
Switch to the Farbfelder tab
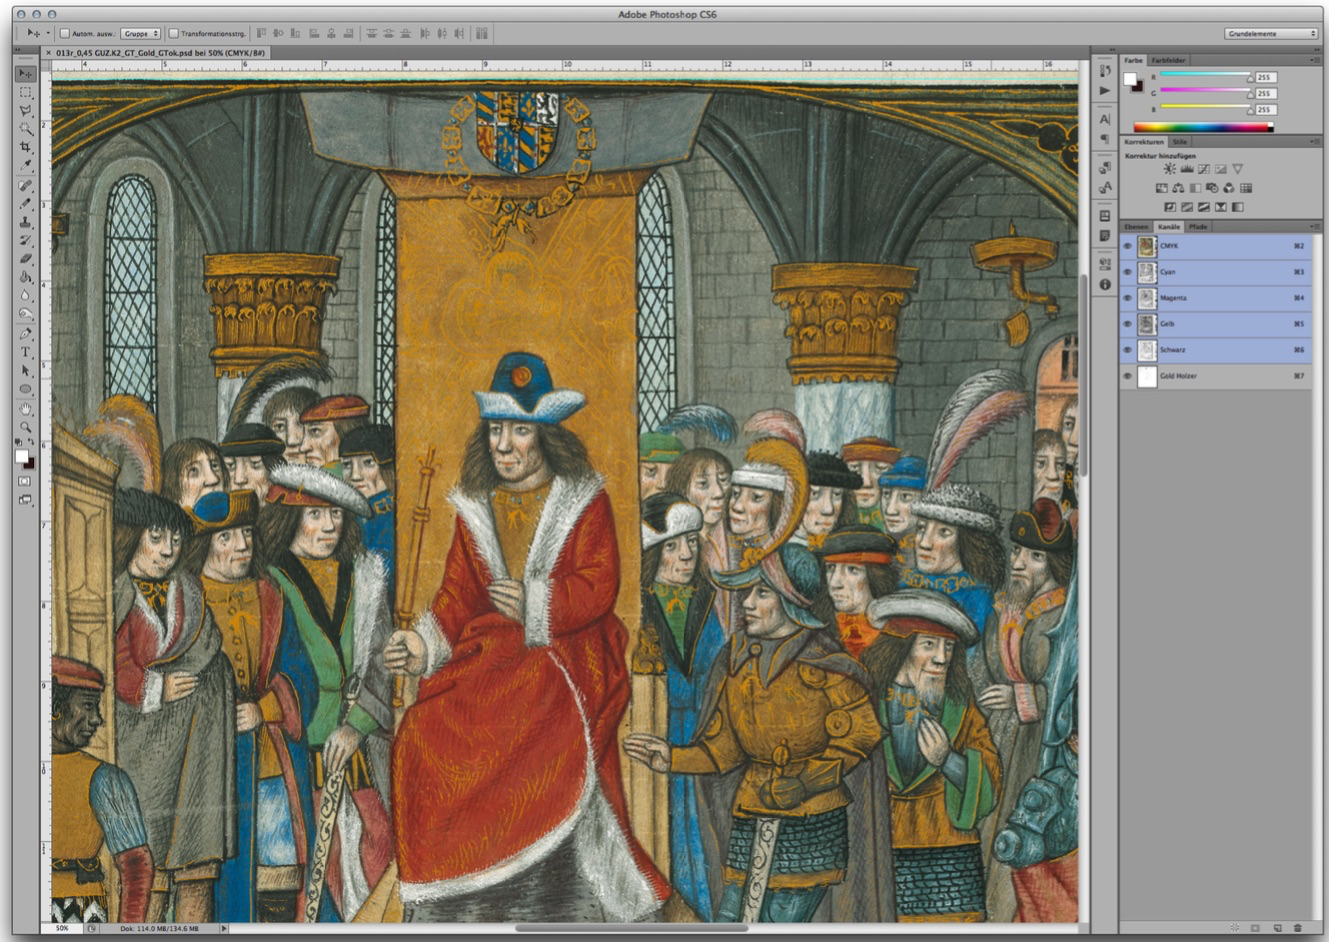pyautogui.click(x=1168, y=60)
